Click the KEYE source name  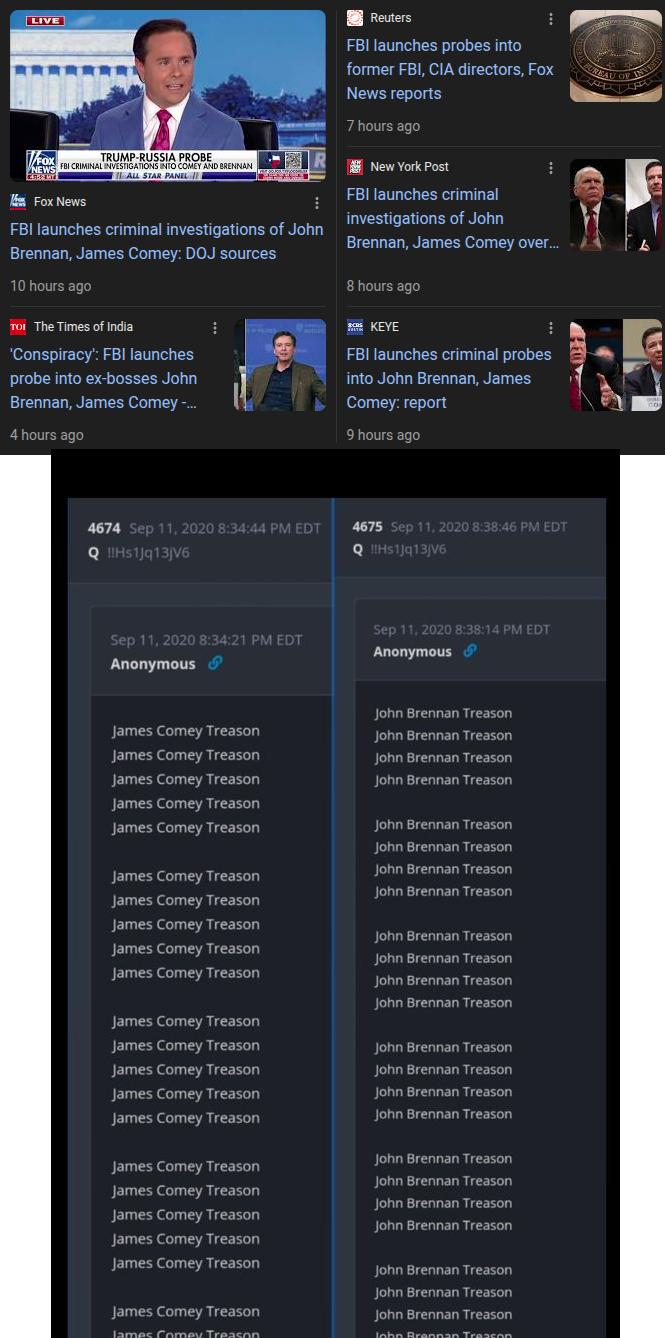[x=385, y=327]
